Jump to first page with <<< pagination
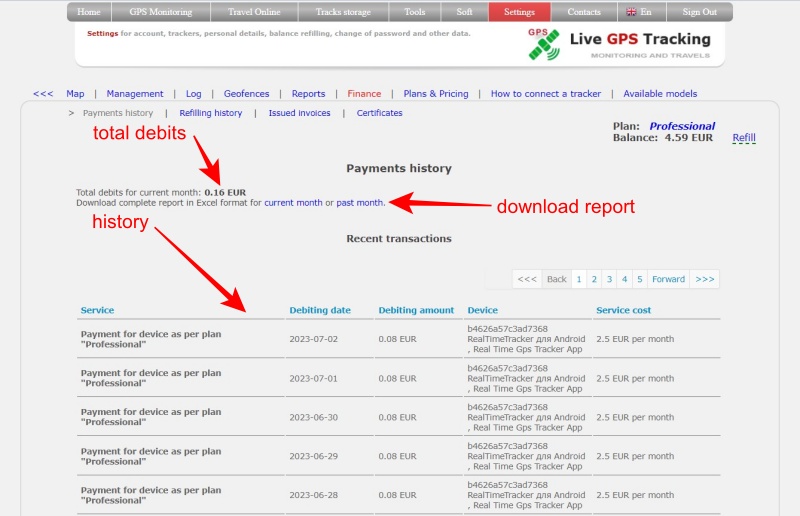800x516 pixels. pyautogui.click(x=527, y=279)
